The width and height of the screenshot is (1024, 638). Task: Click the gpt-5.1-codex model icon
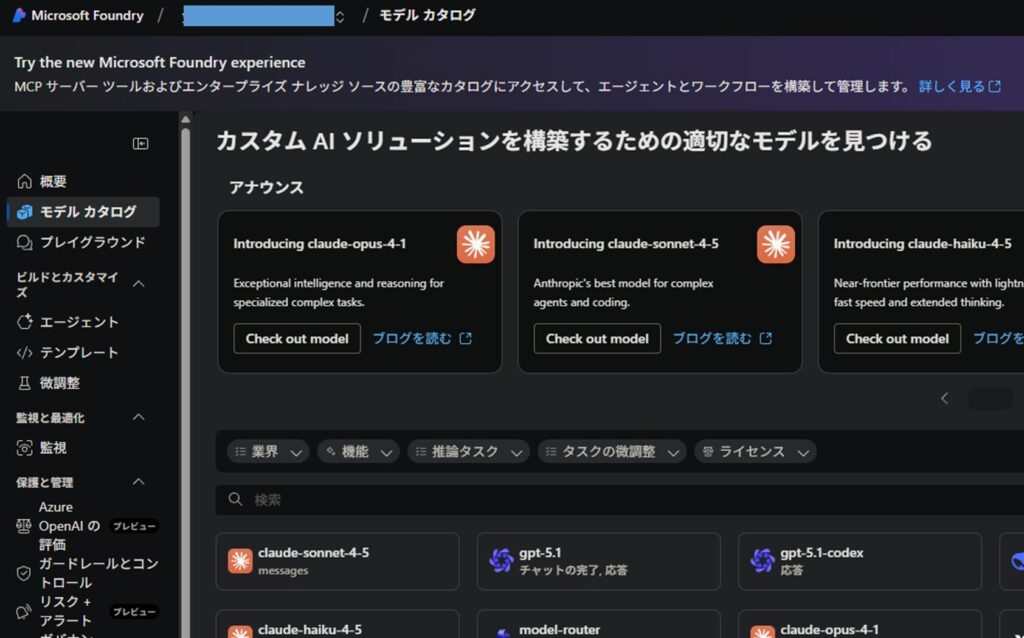[762, 561]
